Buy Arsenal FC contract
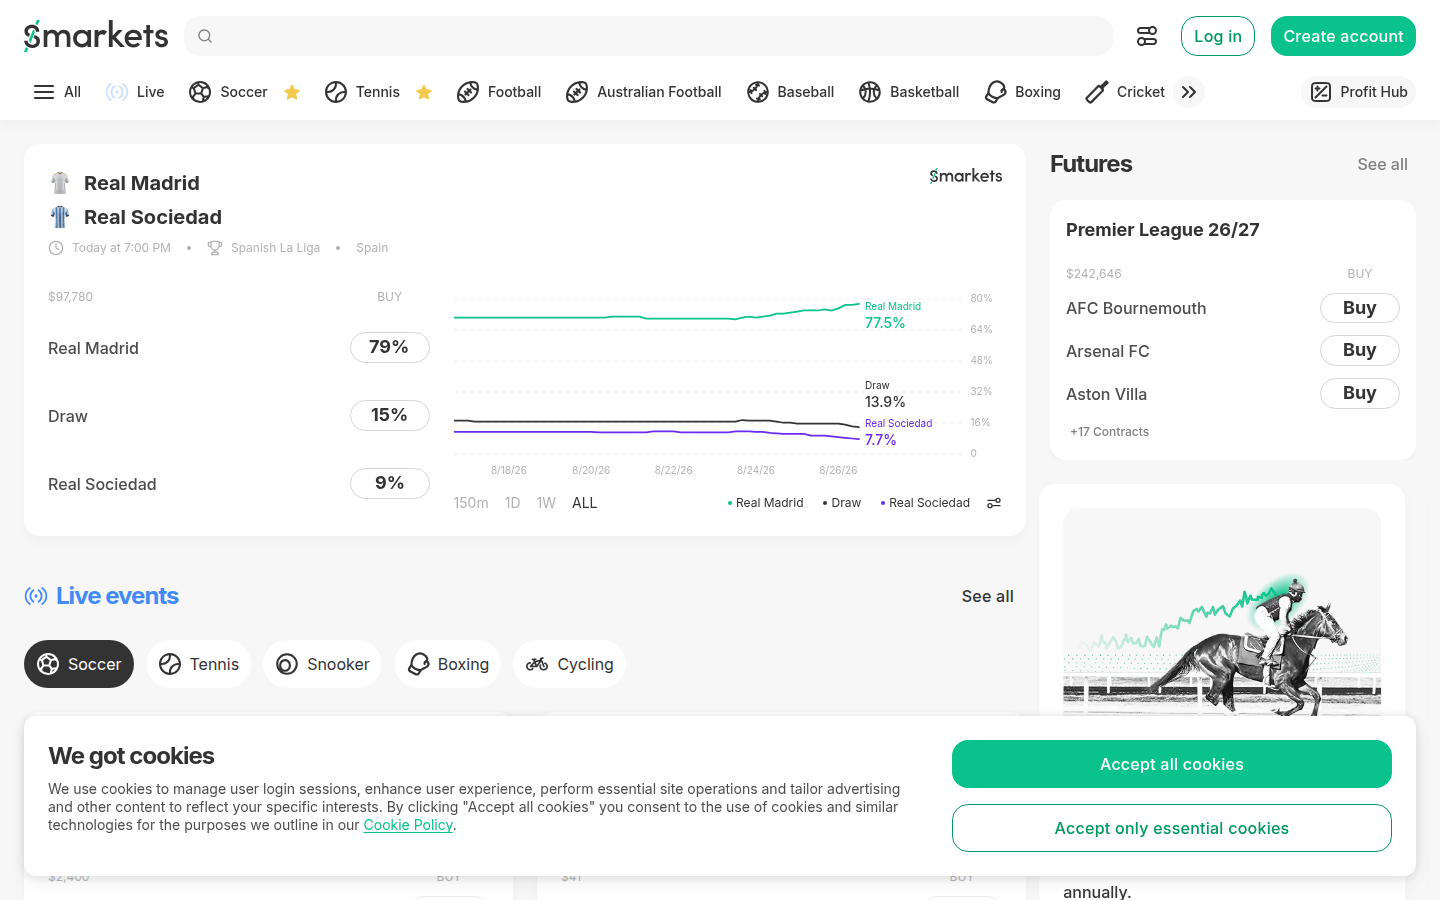Viewport: 1440px width, 900px height. point(1360,350)
